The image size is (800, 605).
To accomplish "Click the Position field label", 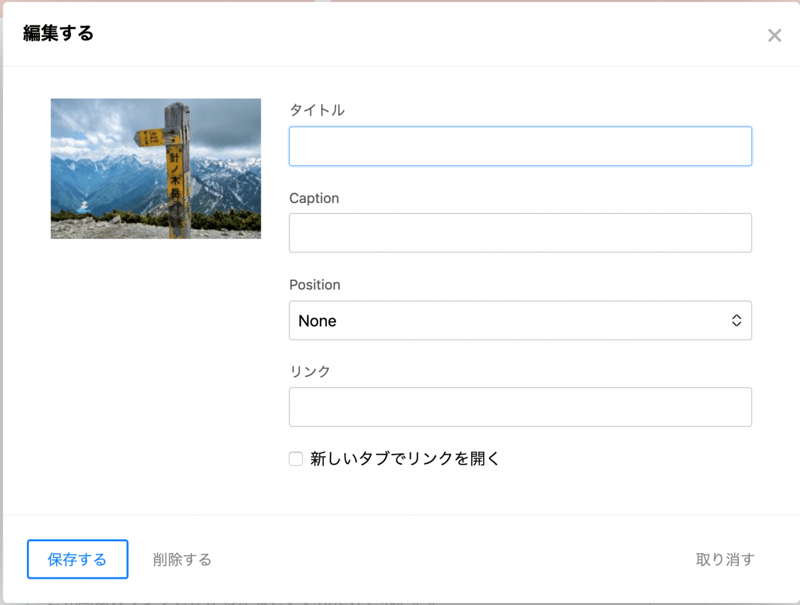I will [x=314, y=285].
